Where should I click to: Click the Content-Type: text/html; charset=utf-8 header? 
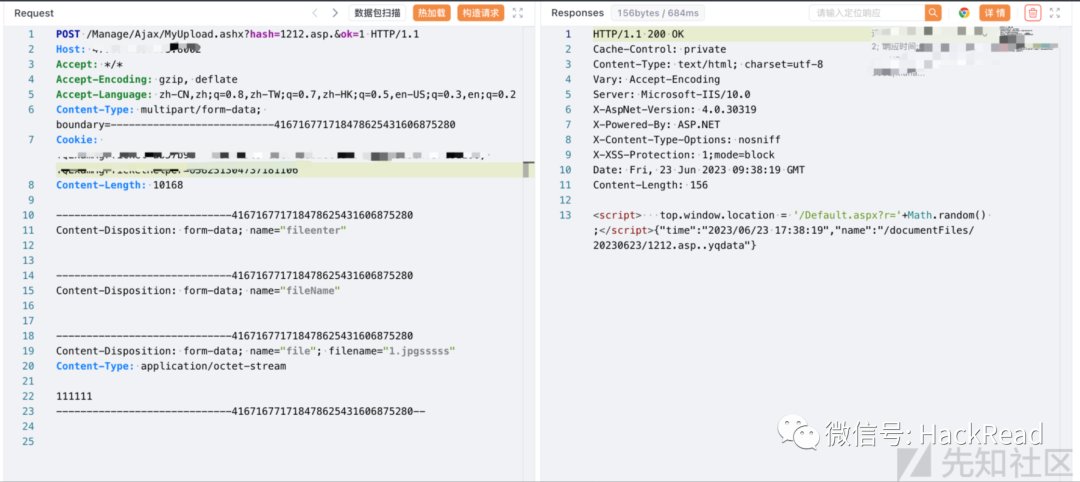[707, 64]
